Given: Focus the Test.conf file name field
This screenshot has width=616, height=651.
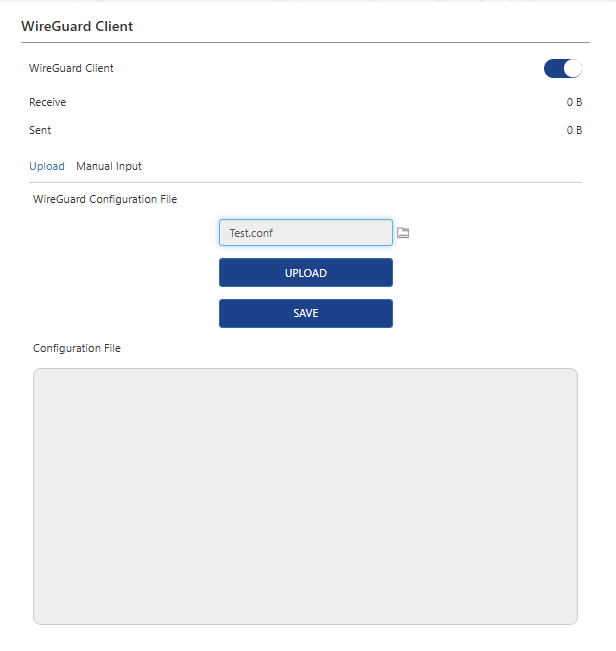Looking at the screenshot, I should point(305,233).
